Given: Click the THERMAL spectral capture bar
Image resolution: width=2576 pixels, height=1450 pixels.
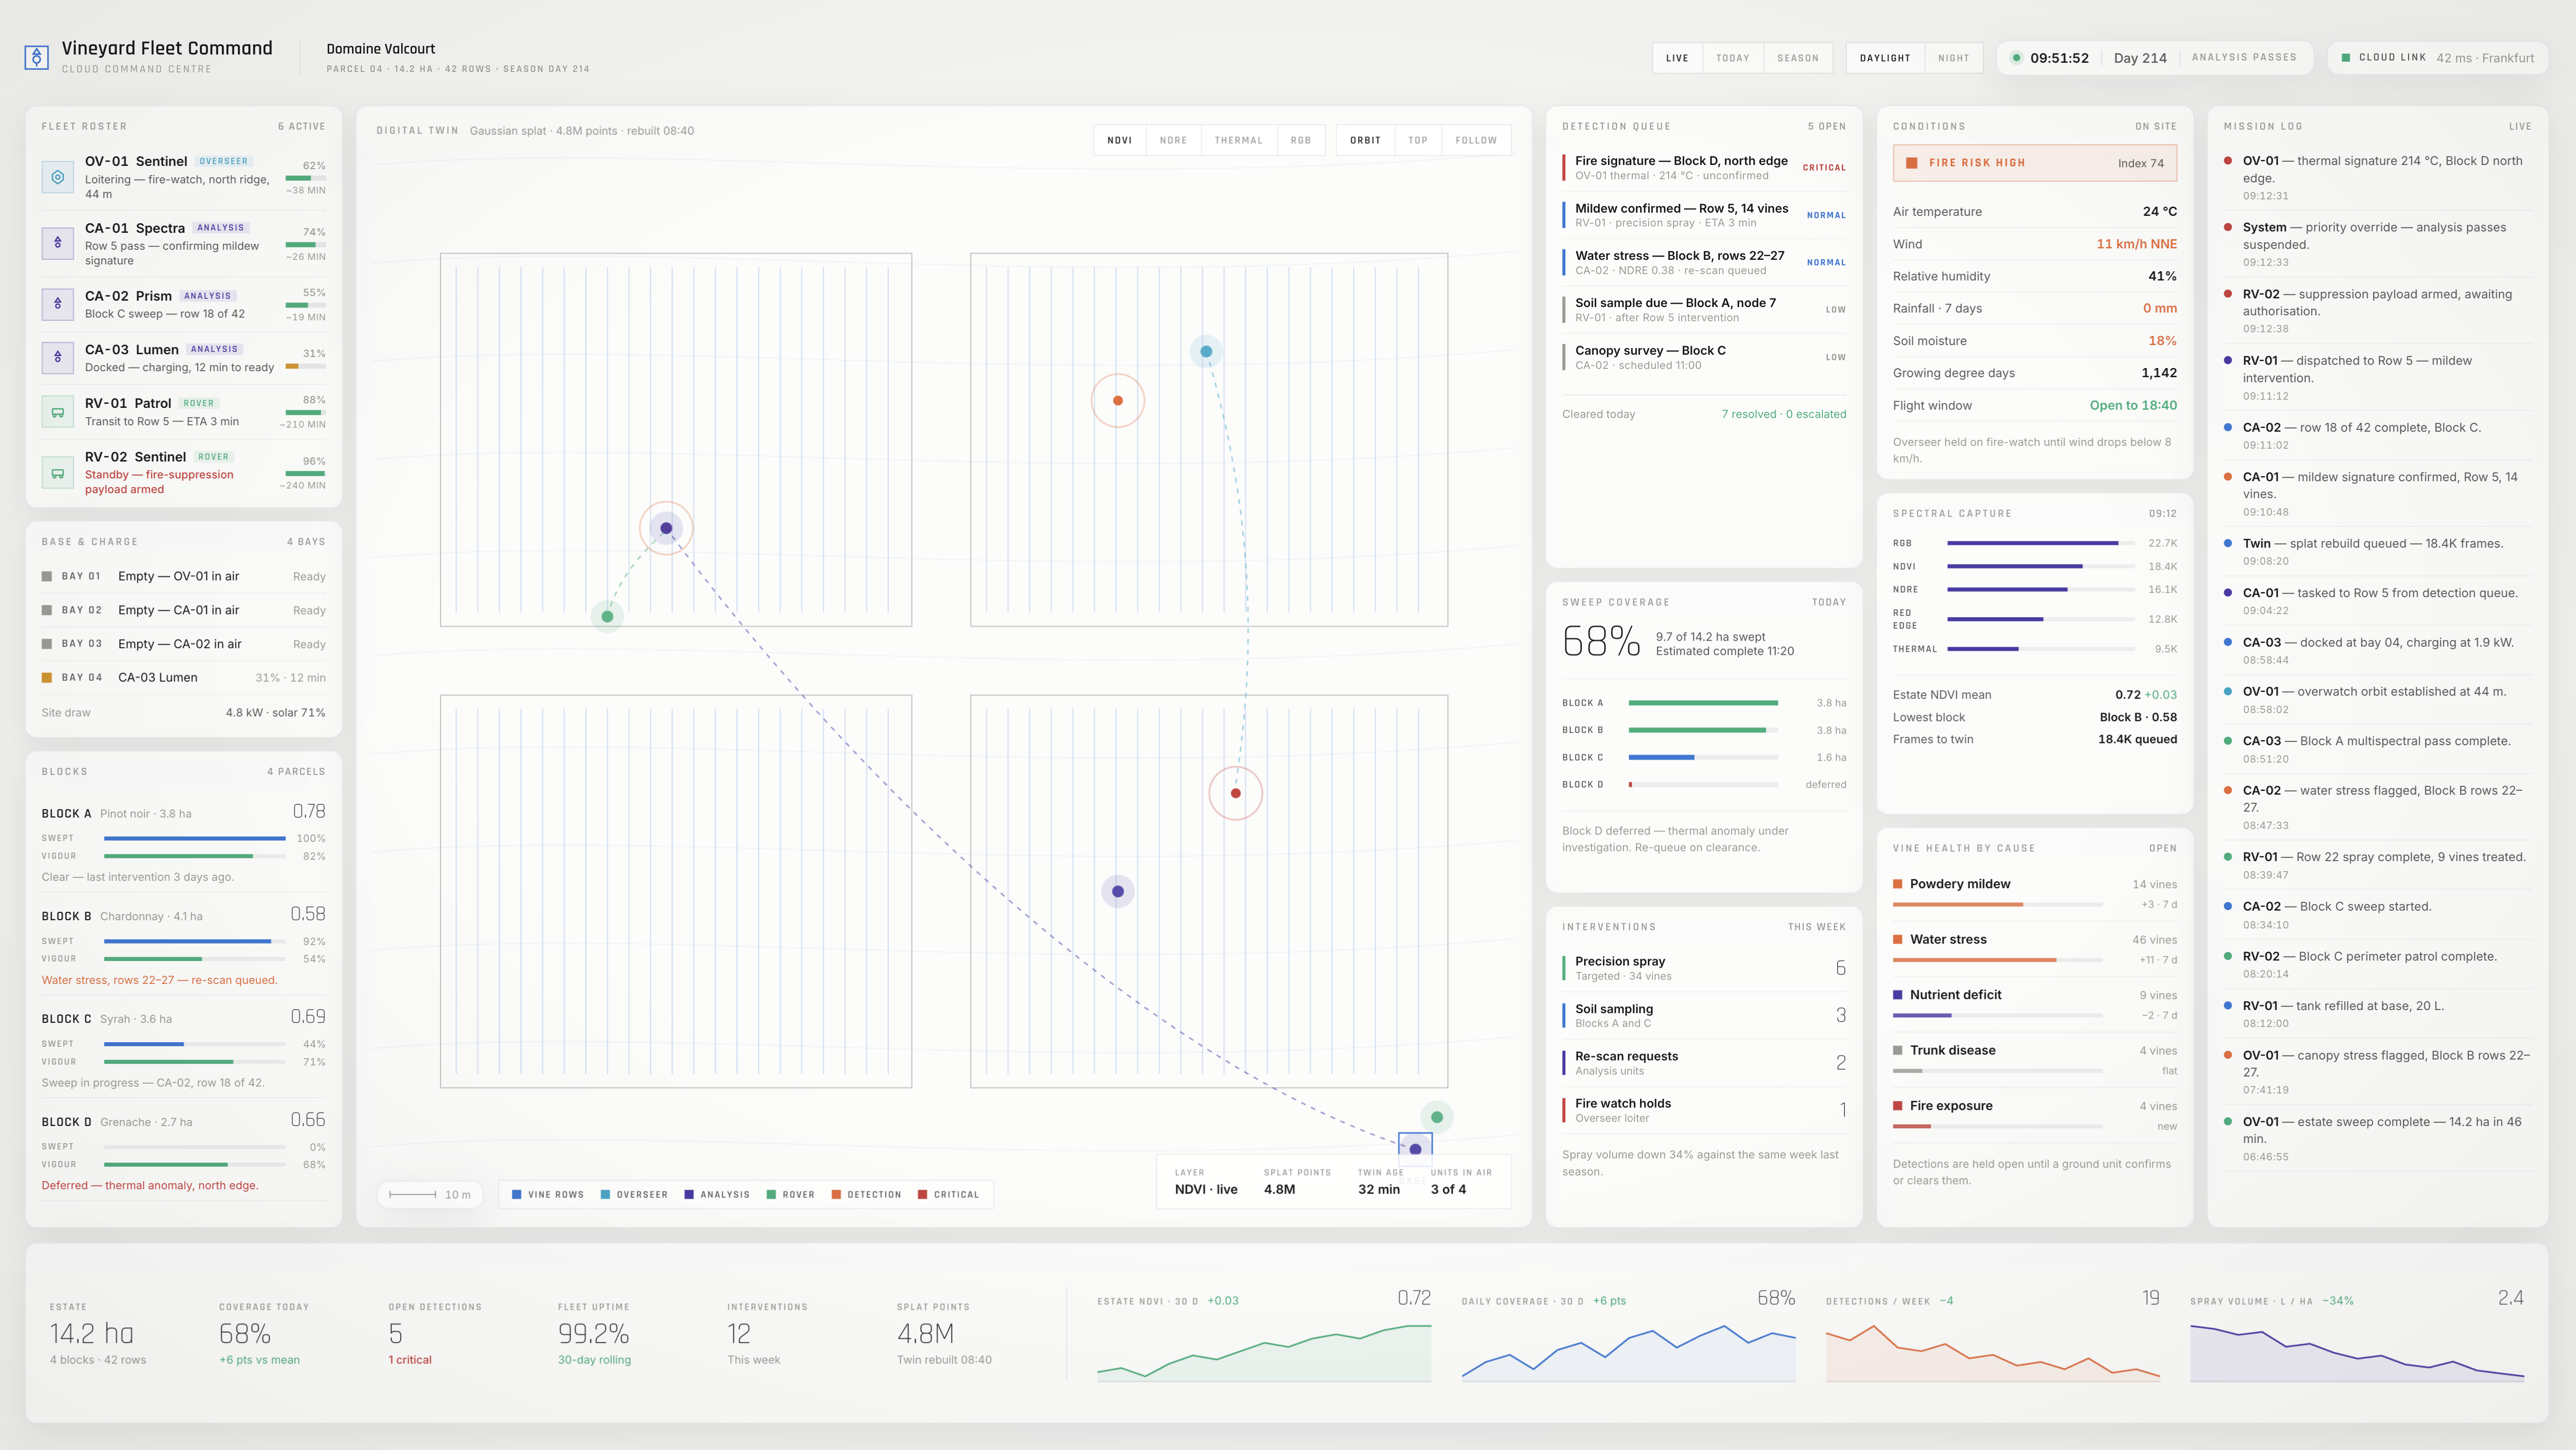Looking at the screenshot, I should pyautogui.click(x=2041, y=649).
